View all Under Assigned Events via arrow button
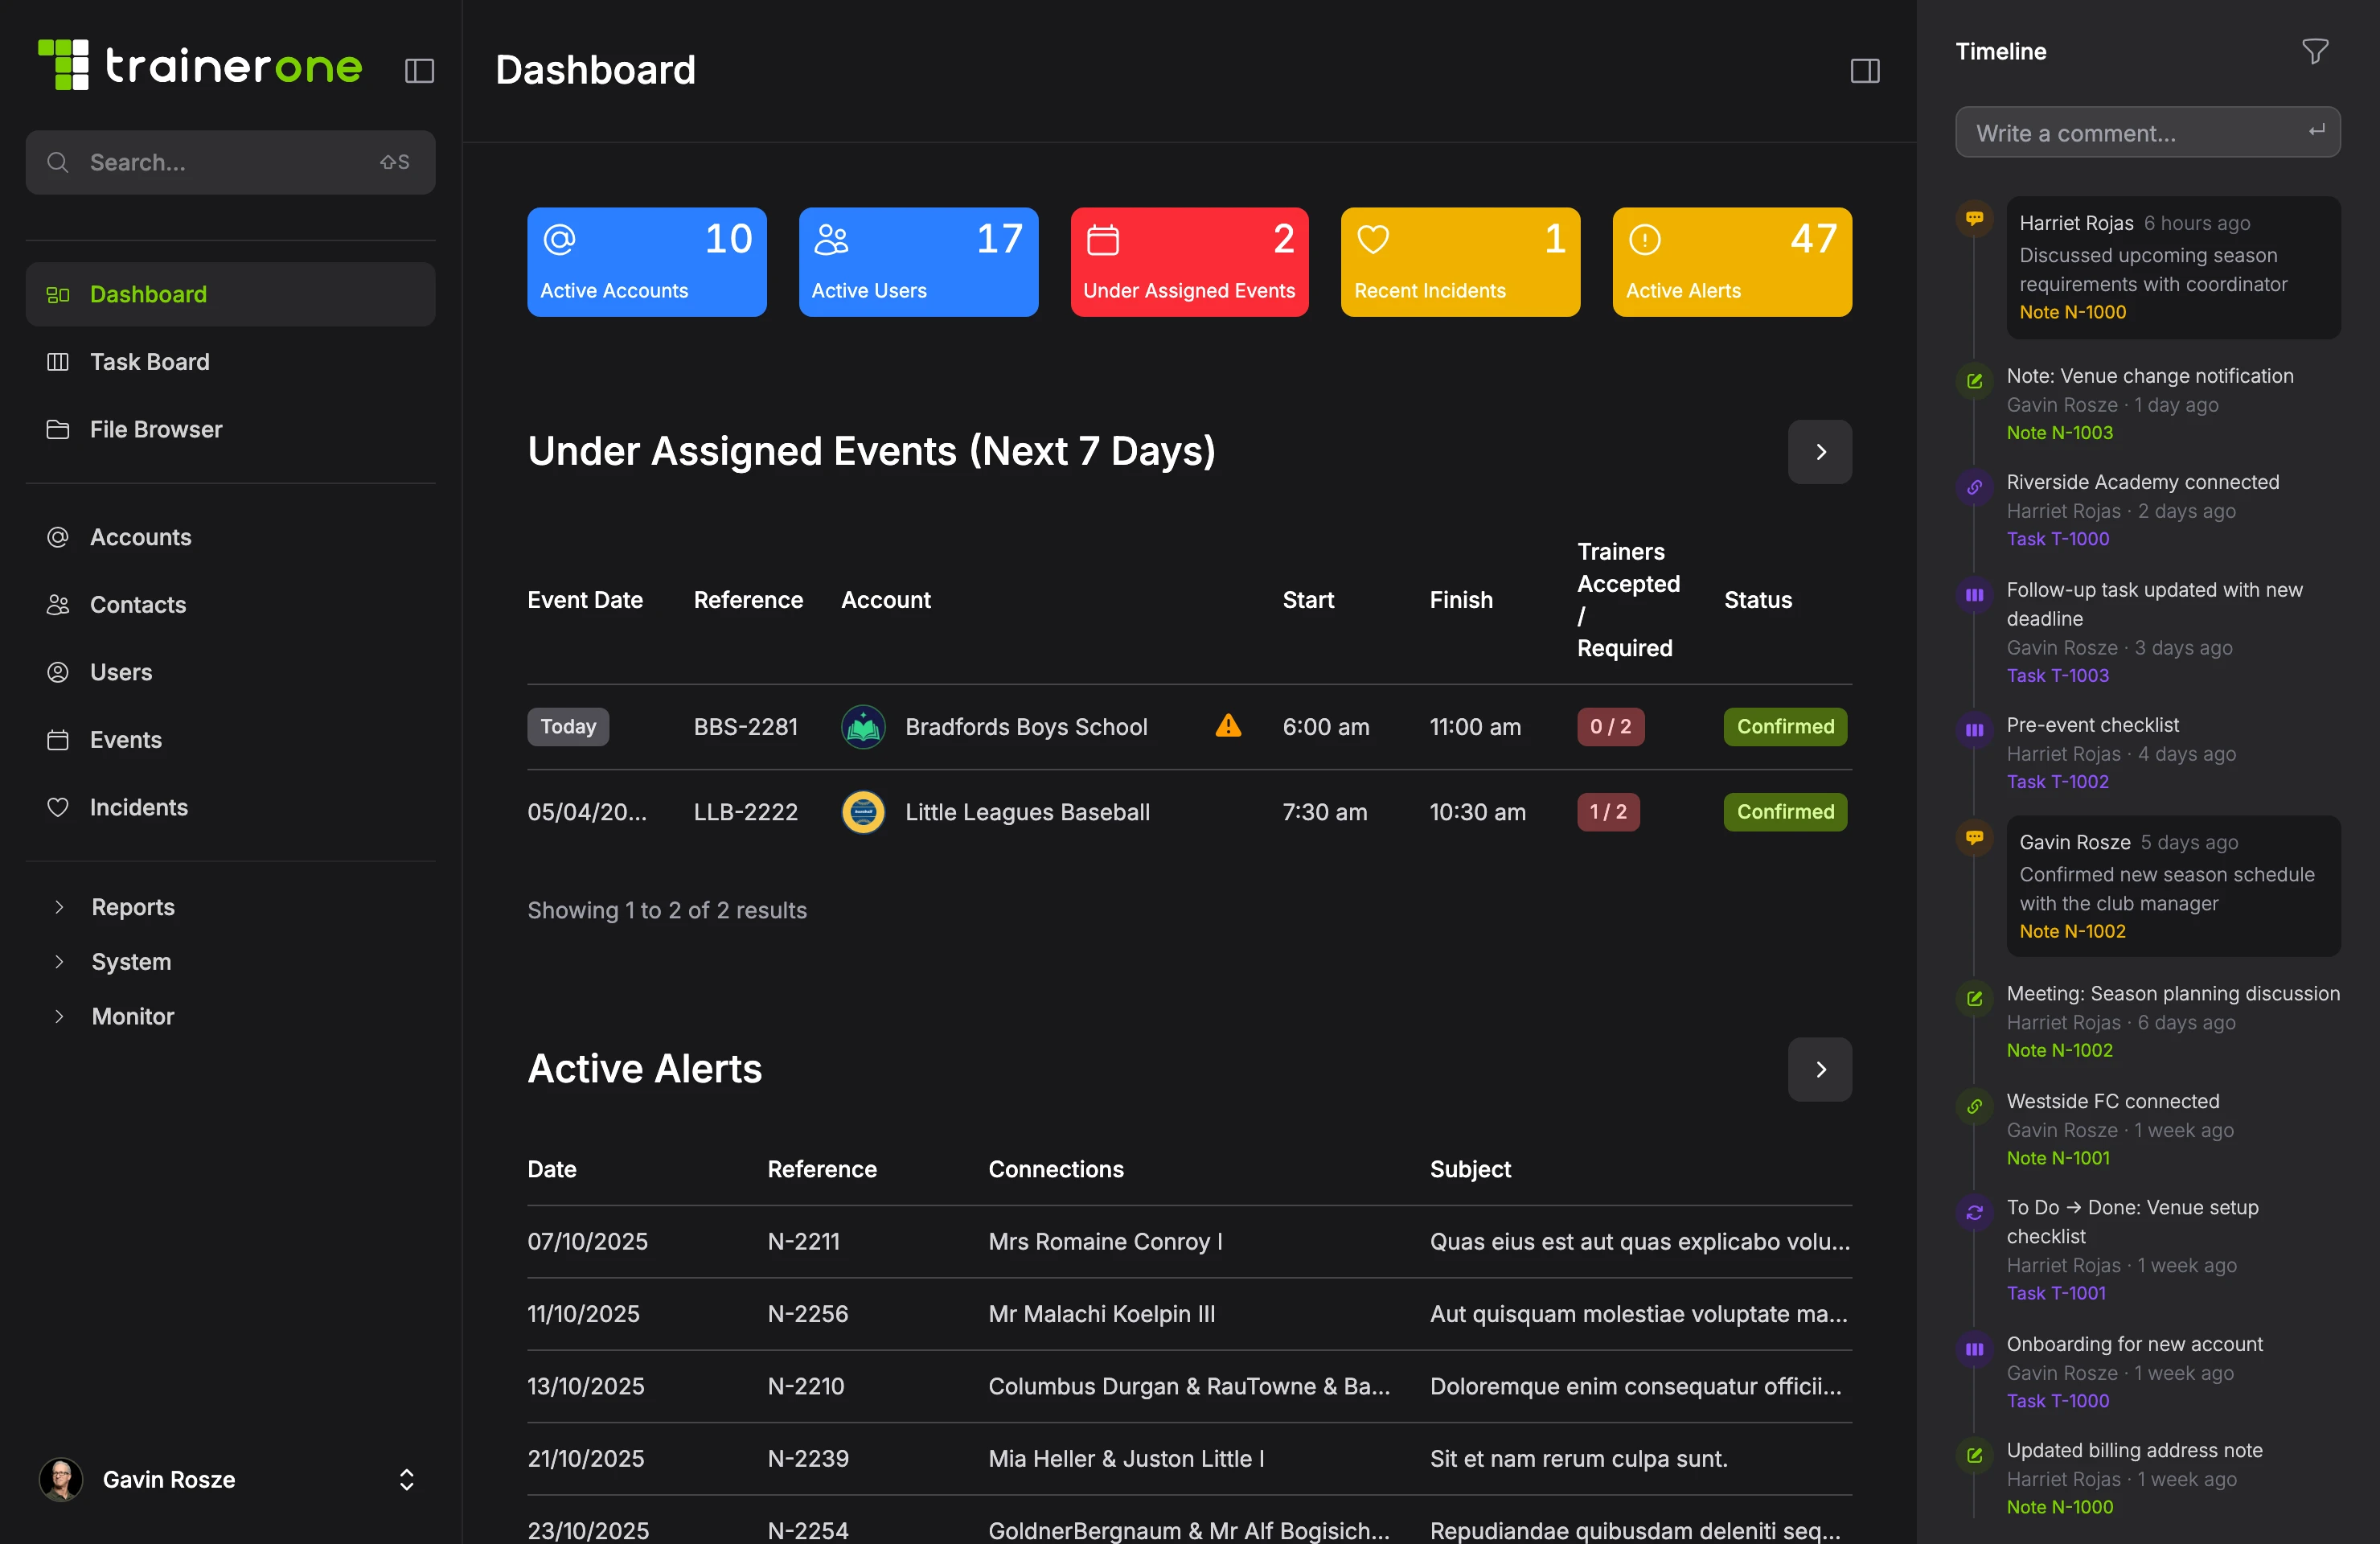Image resolution: width=2380 pixels, height=1544 pixels. point(1819,452)
